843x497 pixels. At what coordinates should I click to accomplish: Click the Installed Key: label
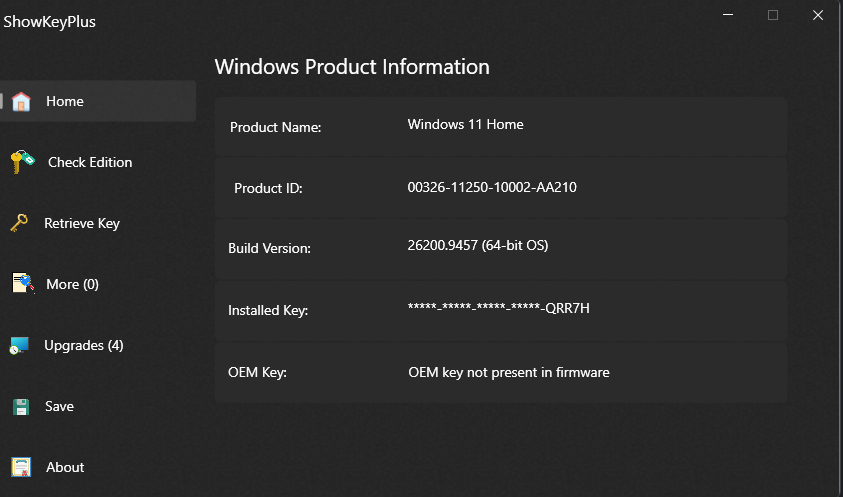pos(268,310)
